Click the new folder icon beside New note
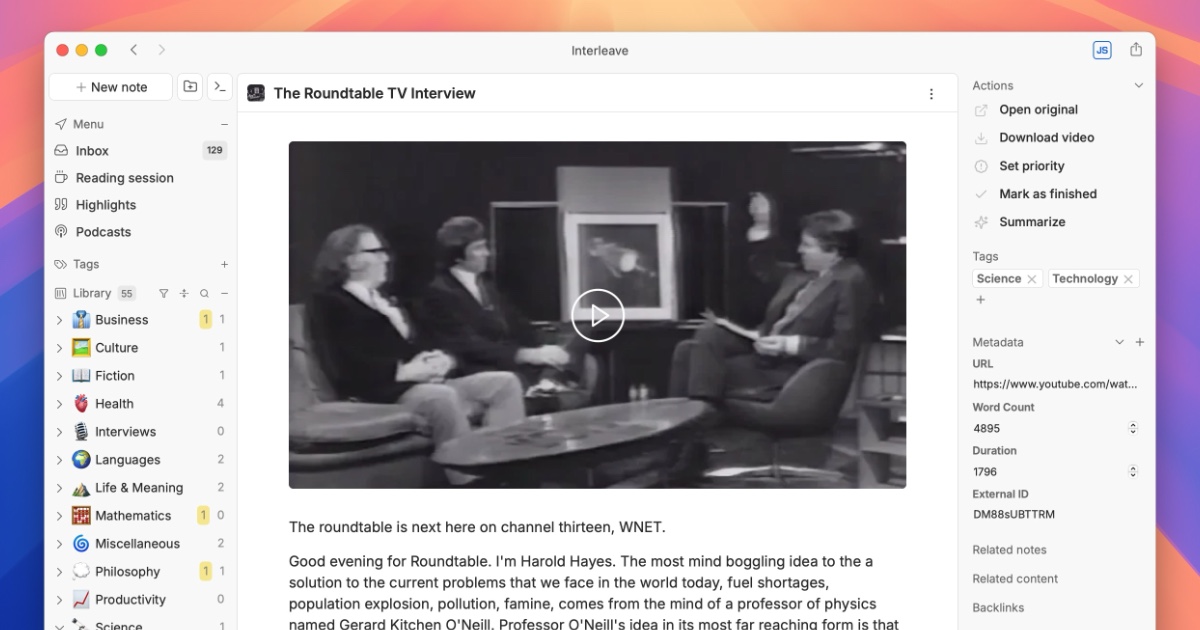Viewport: 1200px width, 630px height. tap(190, 87)
